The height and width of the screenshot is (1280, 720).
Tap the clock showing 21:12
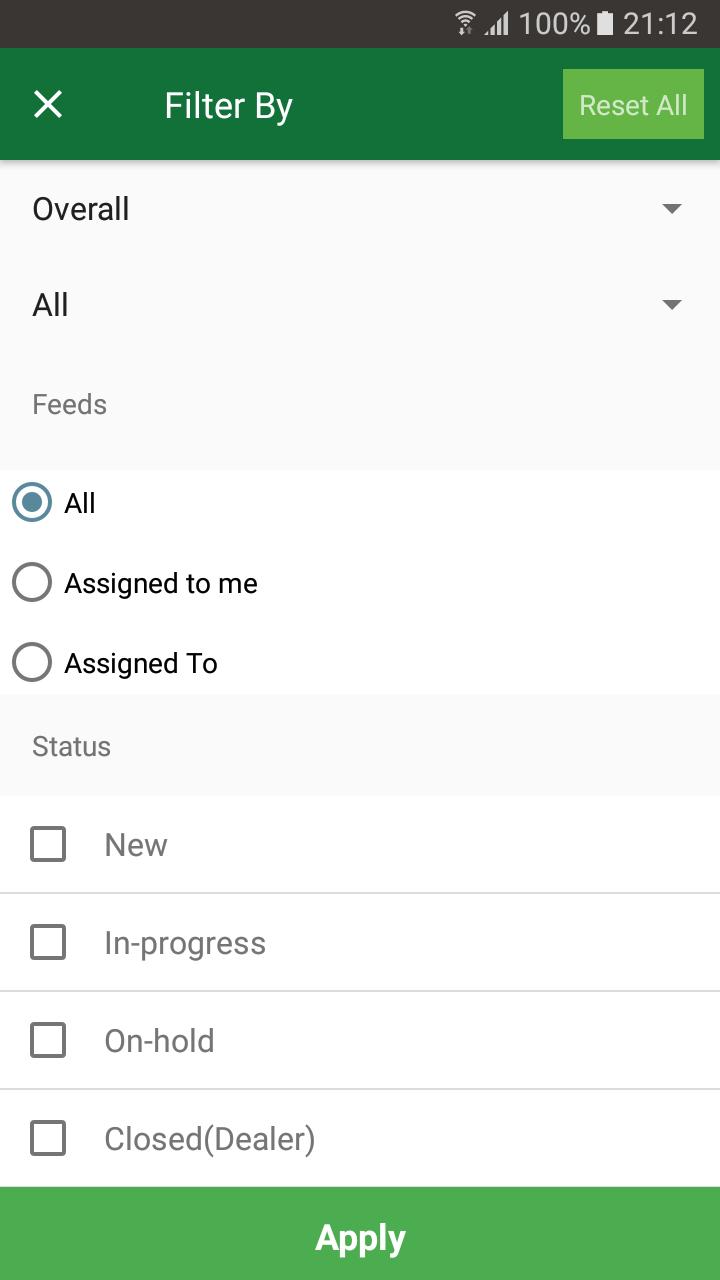[x=660, y=23]
